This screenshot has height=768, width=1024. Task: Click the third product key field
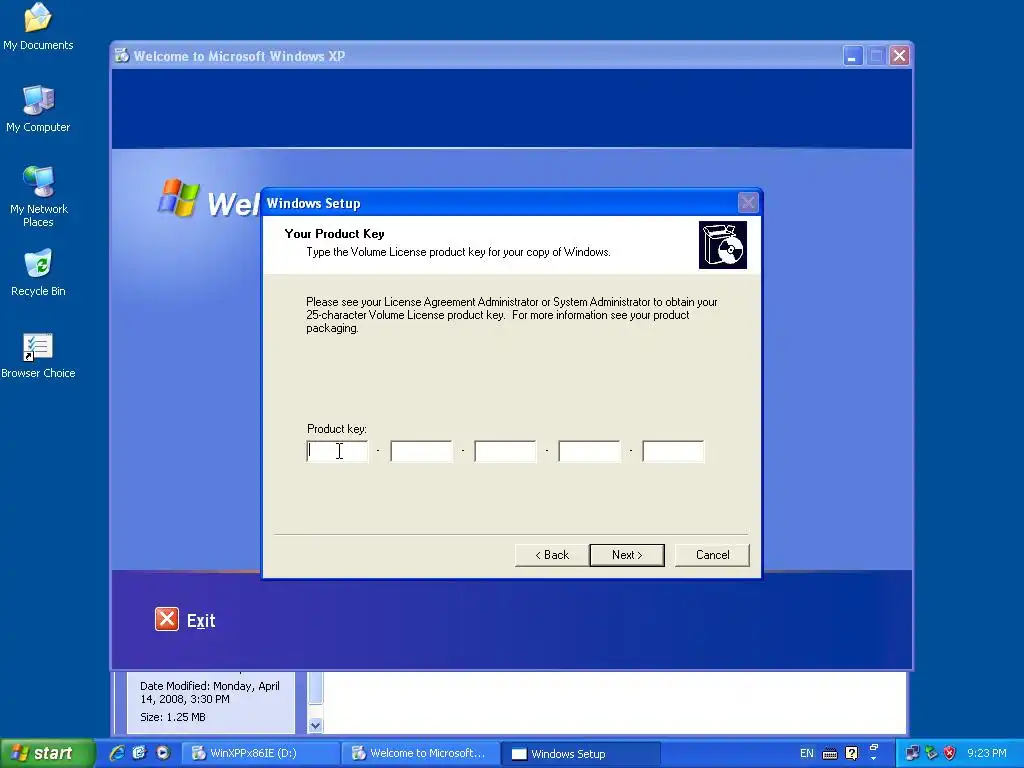505,451
